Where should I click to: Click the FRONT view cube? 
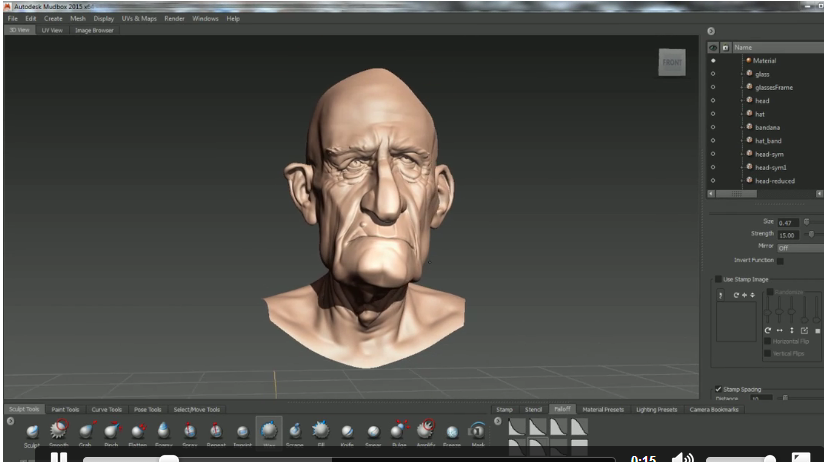coord(671,63)
